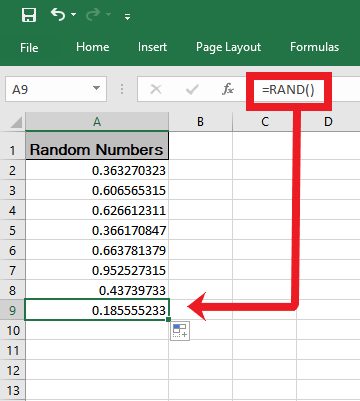
Task: Open the Undo history dropdown arrow
Action: [x=74, y=15]
